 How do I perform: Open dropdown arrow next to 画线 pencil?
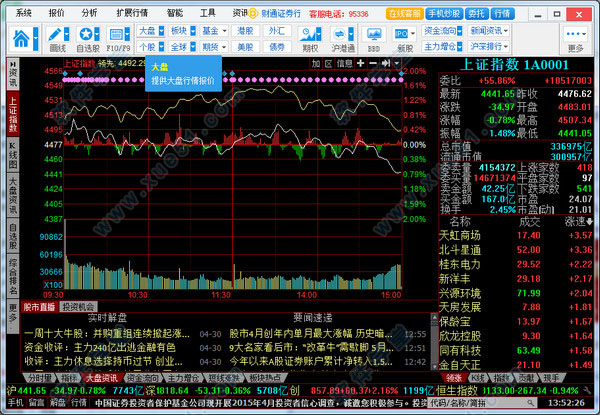click(x=67, y=34)
